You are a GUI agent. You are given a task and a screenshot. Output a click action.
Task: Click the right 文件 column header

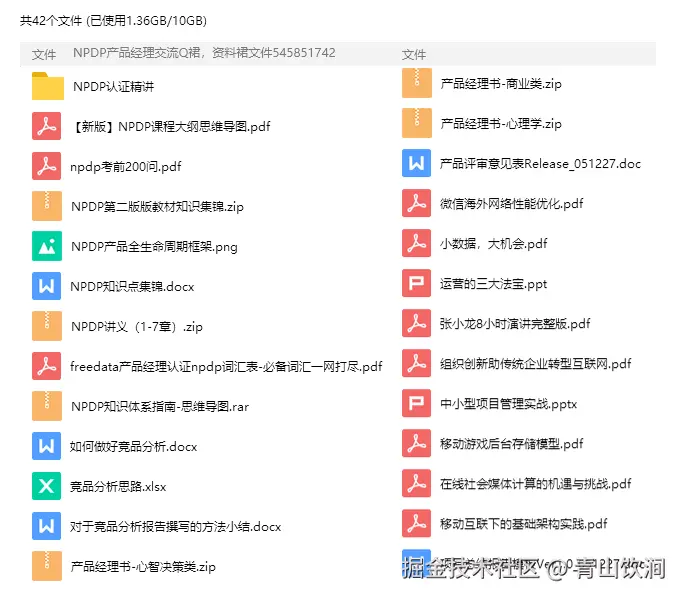(414, 55)
